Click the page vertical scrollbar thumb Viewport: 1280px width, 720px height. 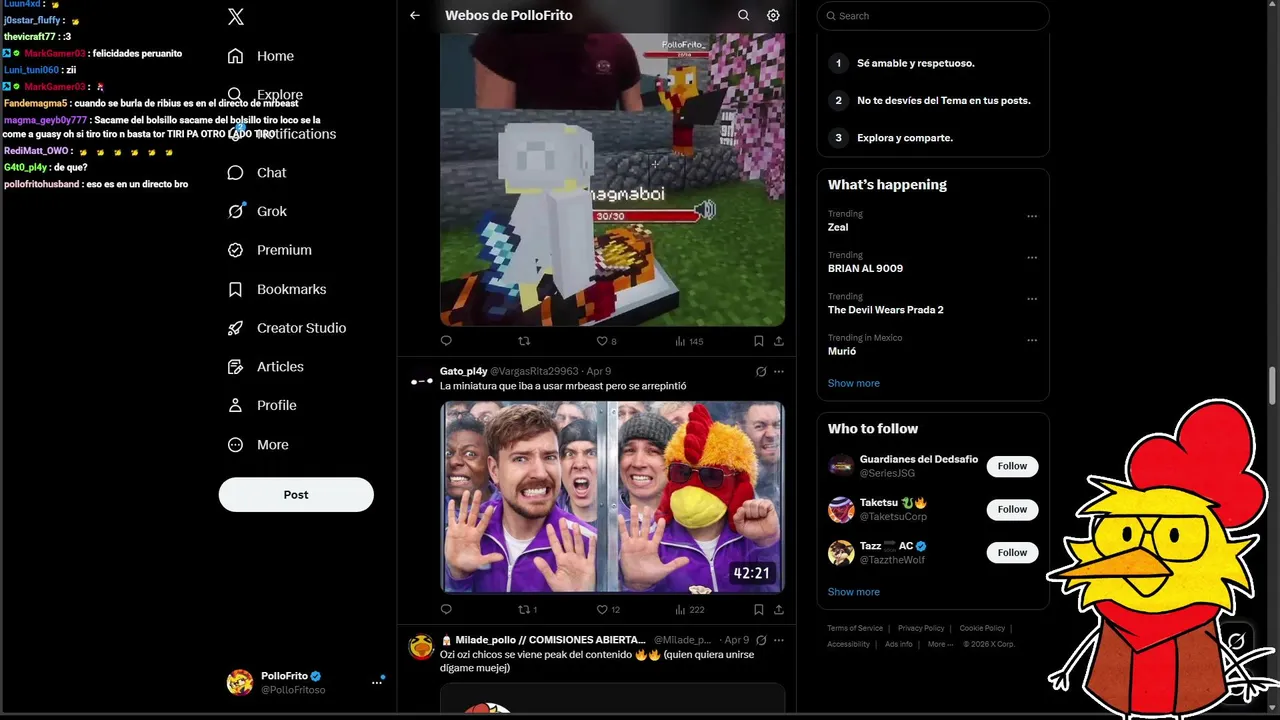pos(1273,385)
